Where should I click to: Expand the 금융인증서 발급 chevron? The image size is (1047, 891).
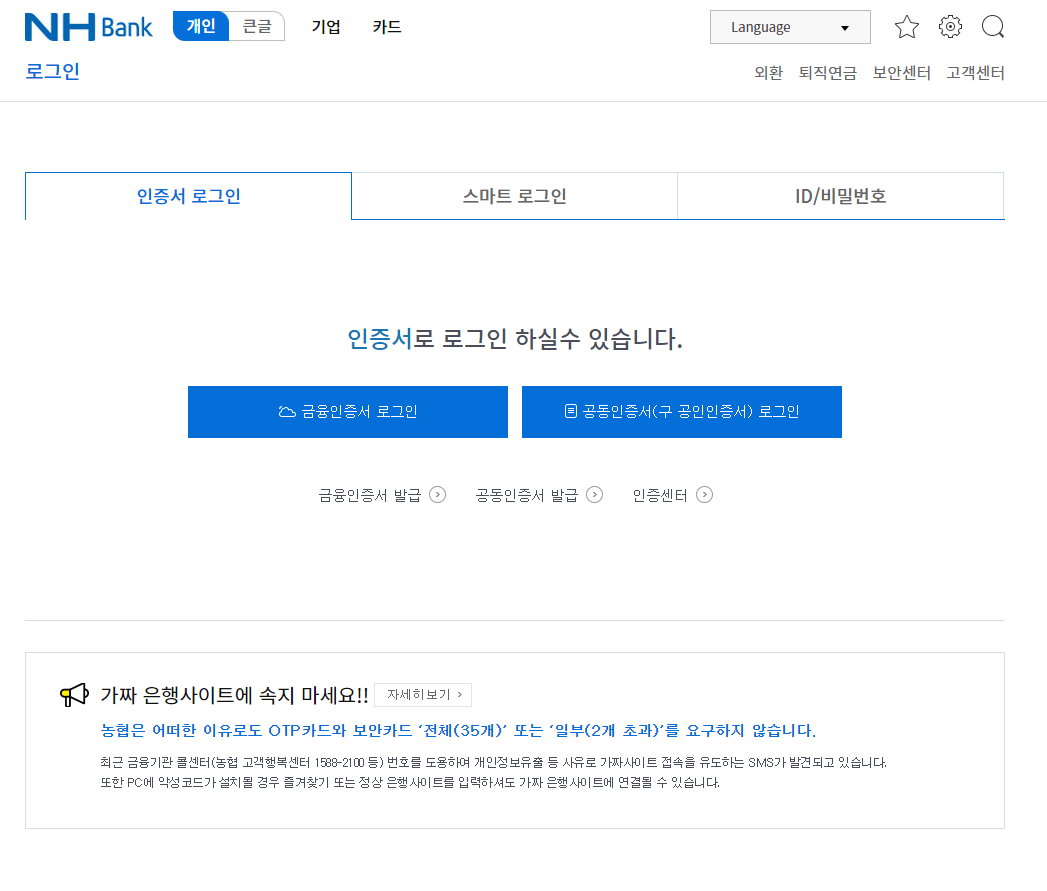pyautogui.click(x=436, y=494)
